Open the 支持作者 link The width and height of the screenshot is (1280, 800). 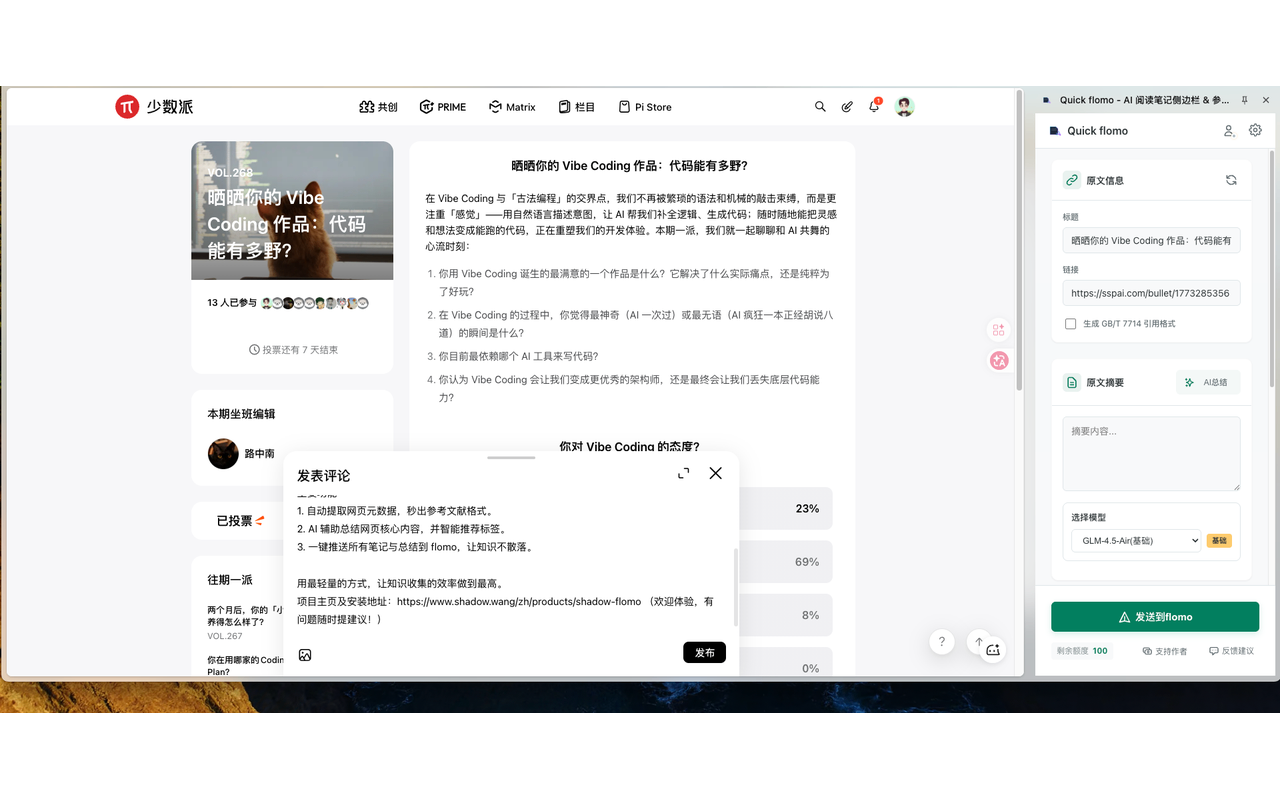[x=1165, y=651]
